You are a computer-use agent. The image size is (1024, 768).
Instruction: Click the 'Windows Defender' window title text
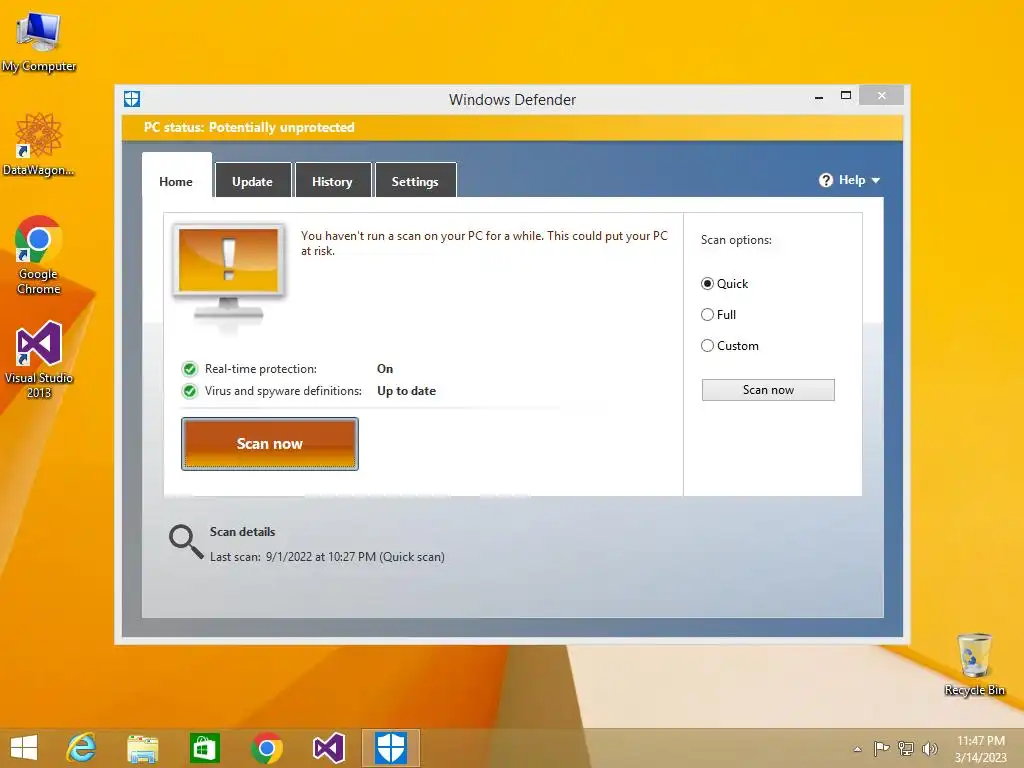pyautogui.click(x=512, y=100)
